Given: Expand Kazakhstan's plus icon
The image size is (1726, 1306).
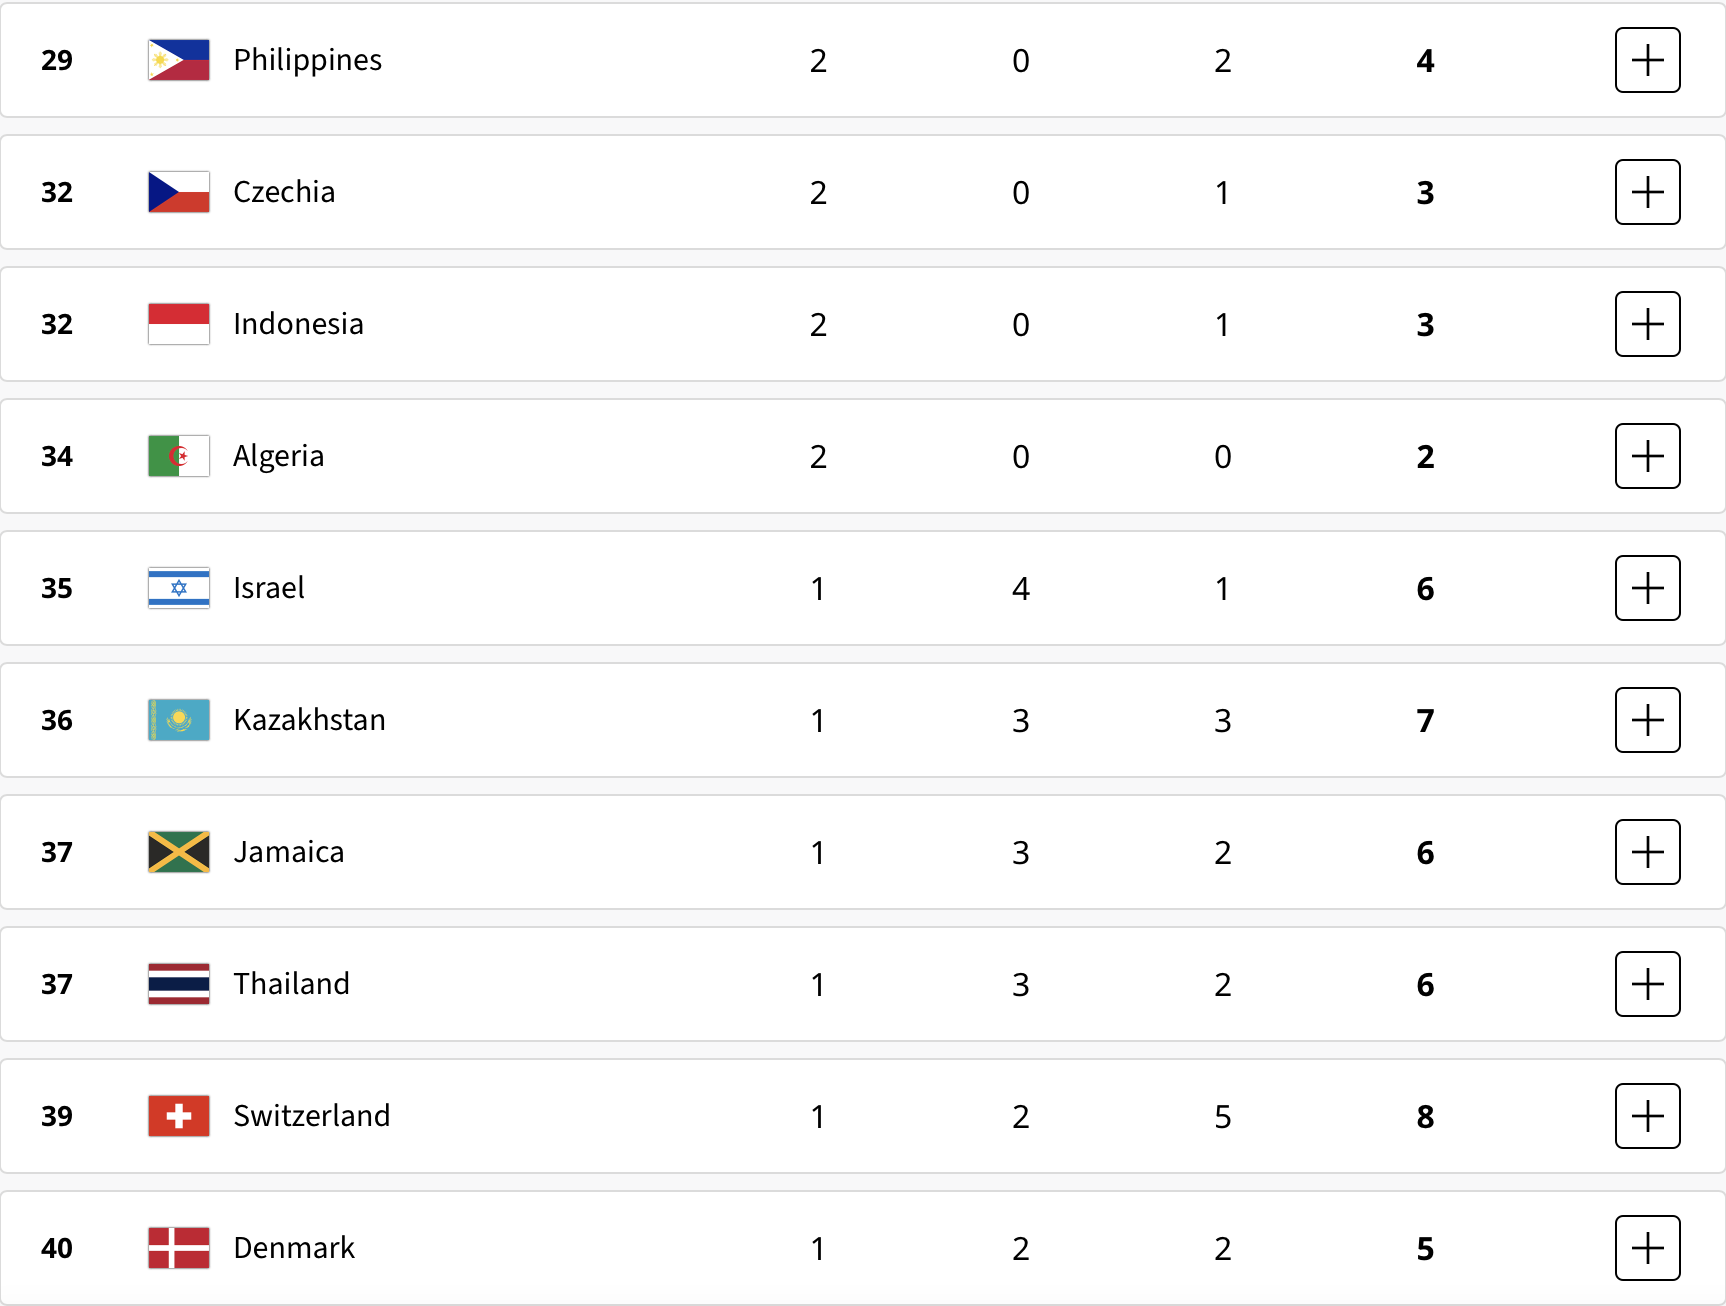Looking at the screenshot, I should coord(1647,720).
